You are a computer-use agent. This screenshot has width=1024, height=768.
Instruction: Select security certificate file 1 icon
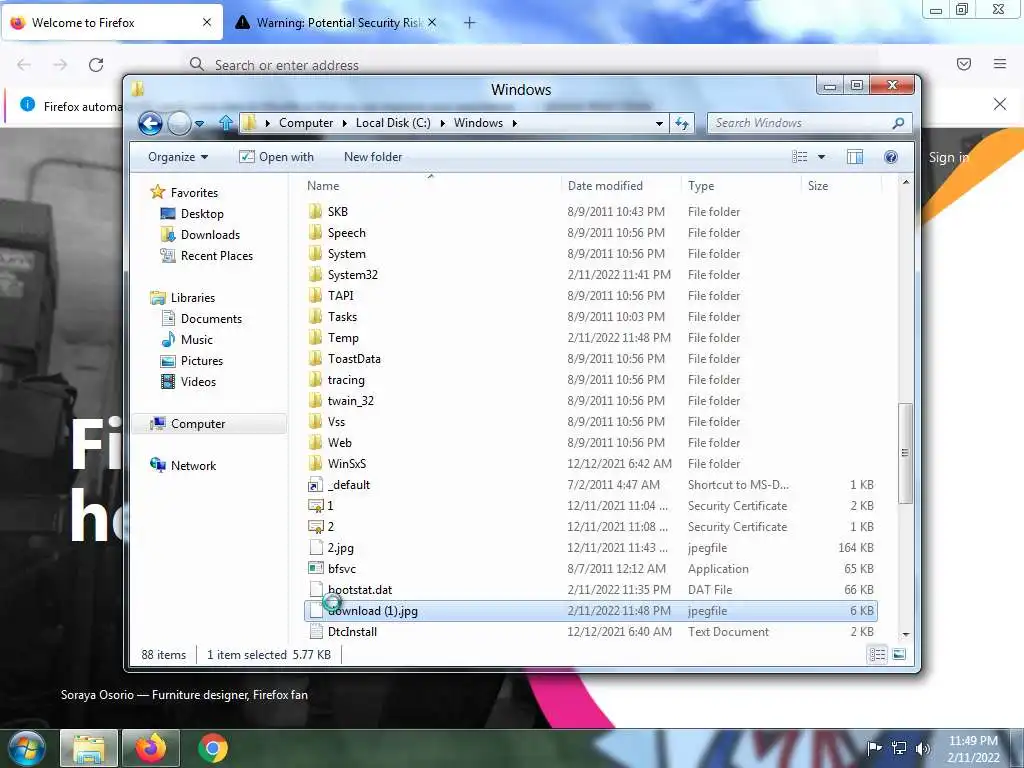[x=315, y=505]
